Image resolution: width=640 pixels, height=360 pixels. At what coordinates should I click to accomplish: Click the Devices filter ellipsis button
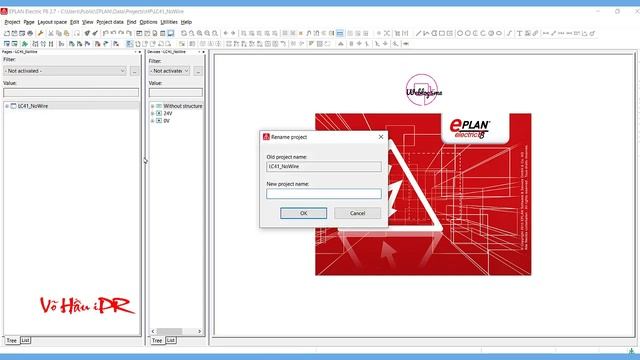click(198, 71)
